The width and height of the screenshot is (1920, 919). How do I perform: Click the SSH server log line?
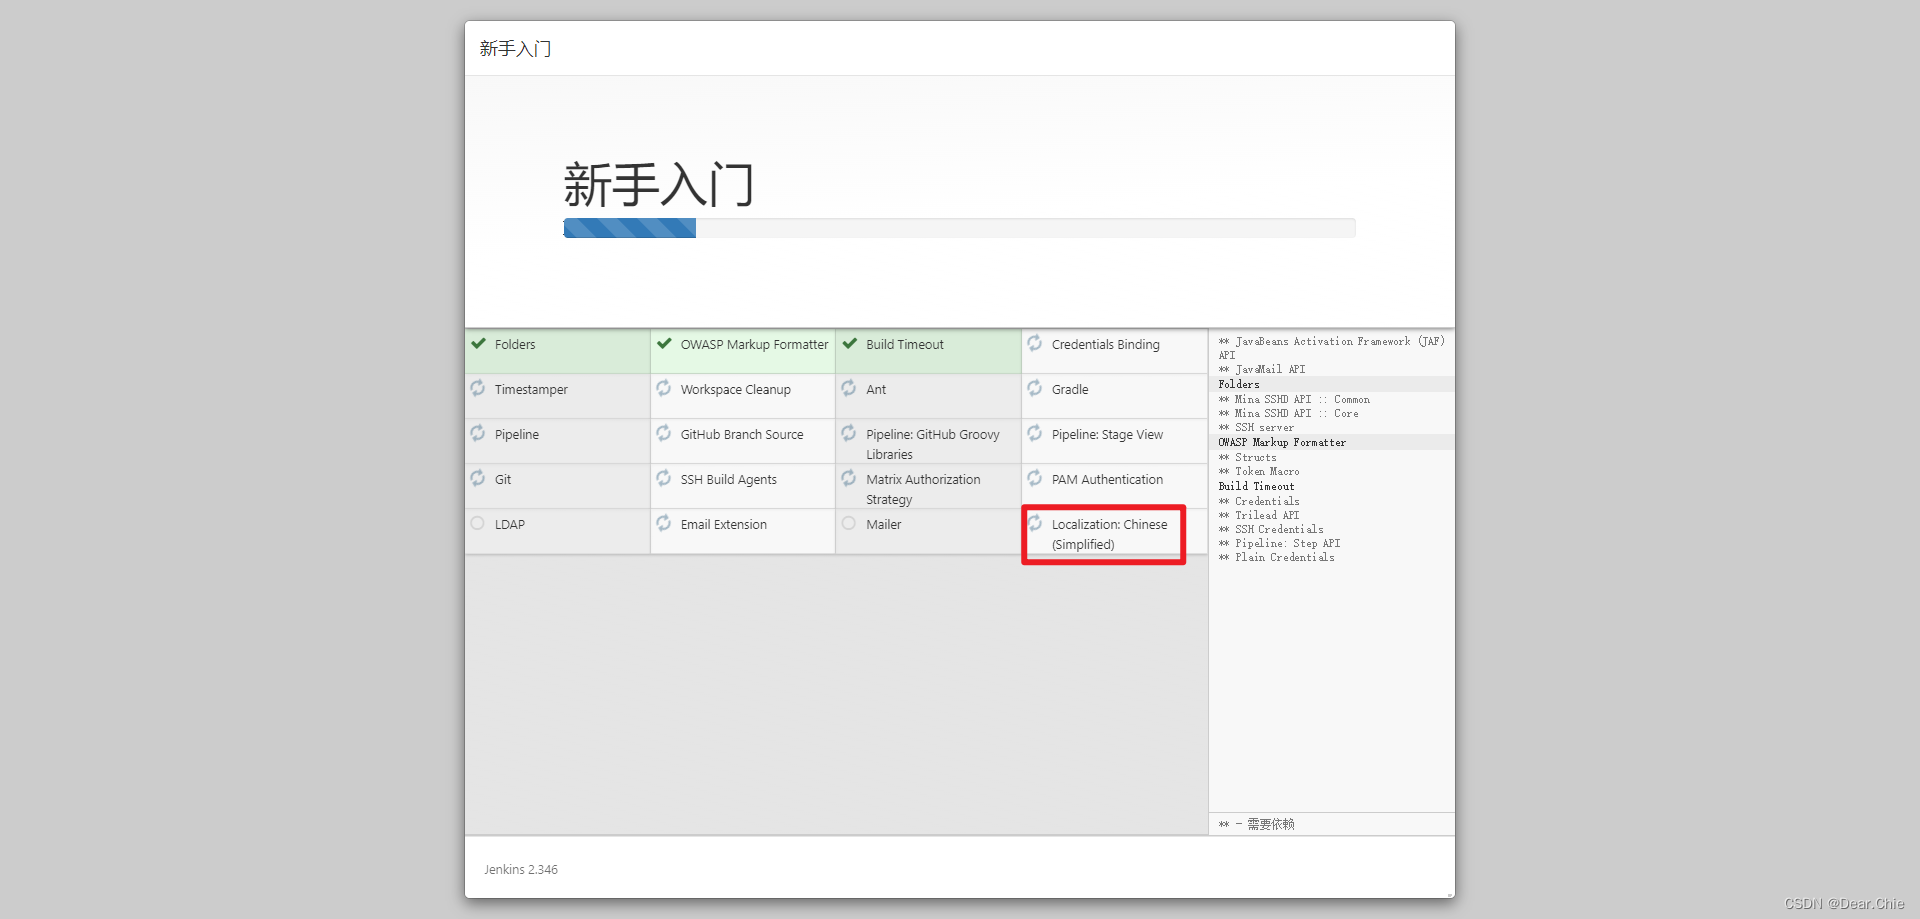tap(1256, 427)
